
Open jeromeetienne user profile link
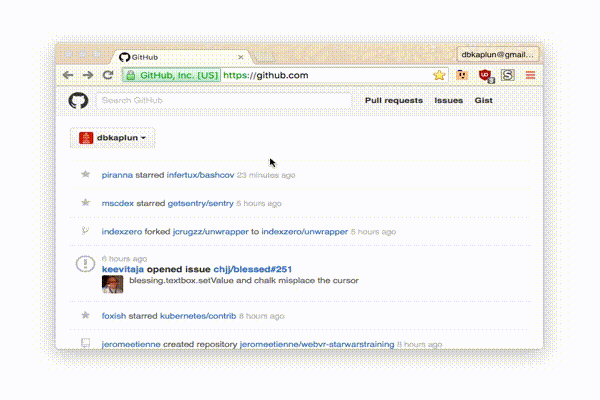pyautogui.click(x=131, y=344)
